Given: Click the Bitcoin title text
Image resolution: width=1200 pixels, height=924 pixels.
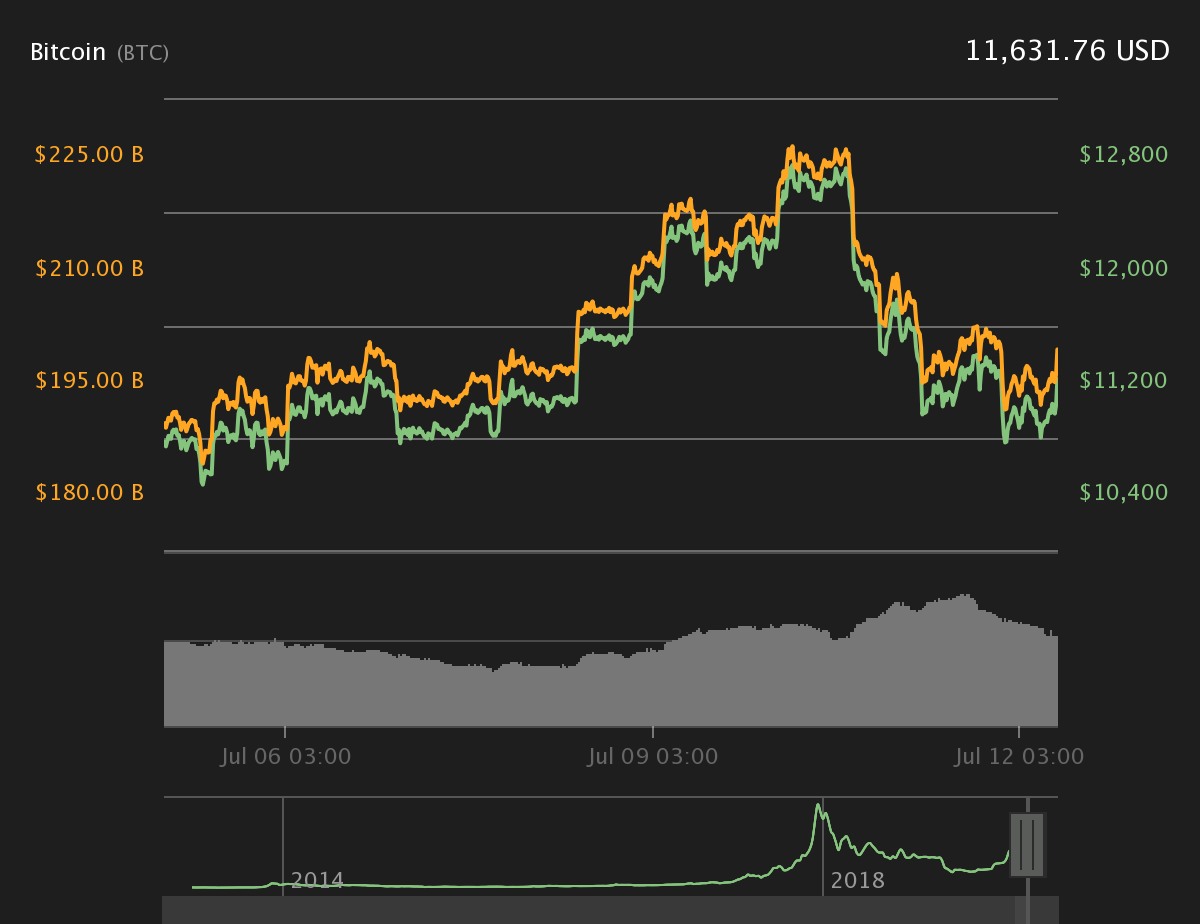Looking at the screenshot, I should (x=68, y=52).
